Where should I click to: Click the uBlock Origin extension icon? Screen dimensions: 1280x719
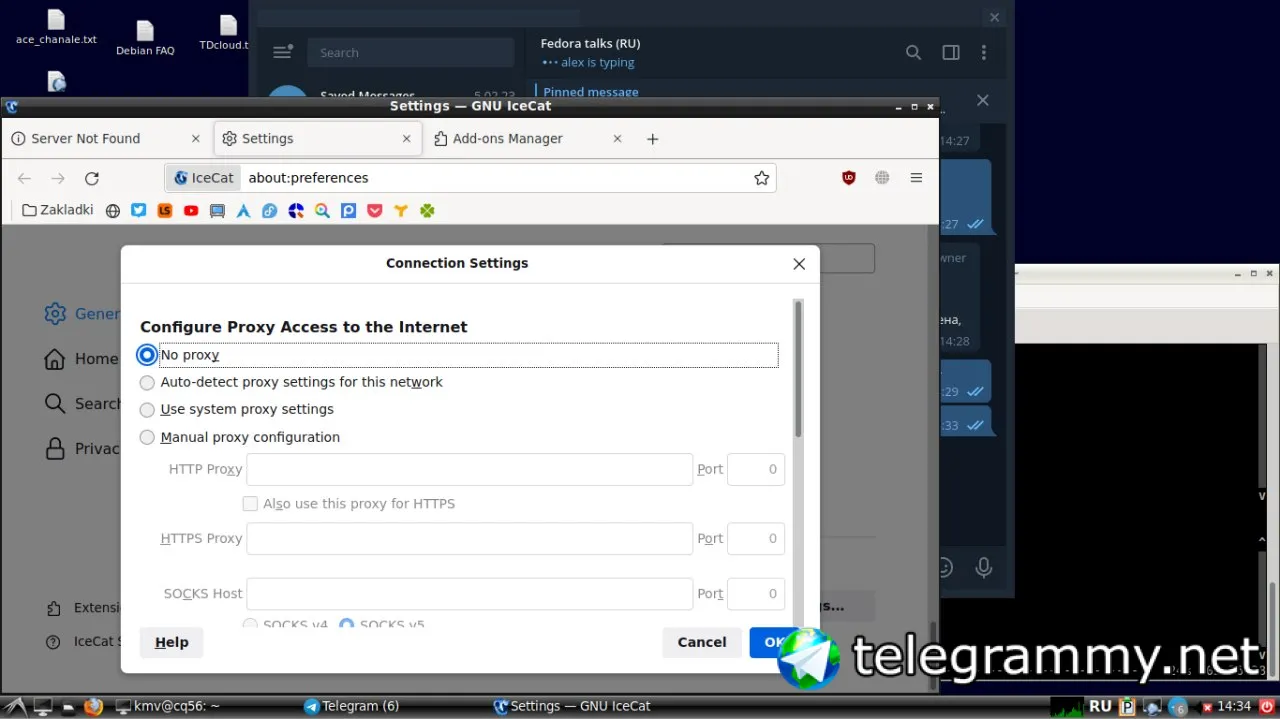tap(849, 178)
